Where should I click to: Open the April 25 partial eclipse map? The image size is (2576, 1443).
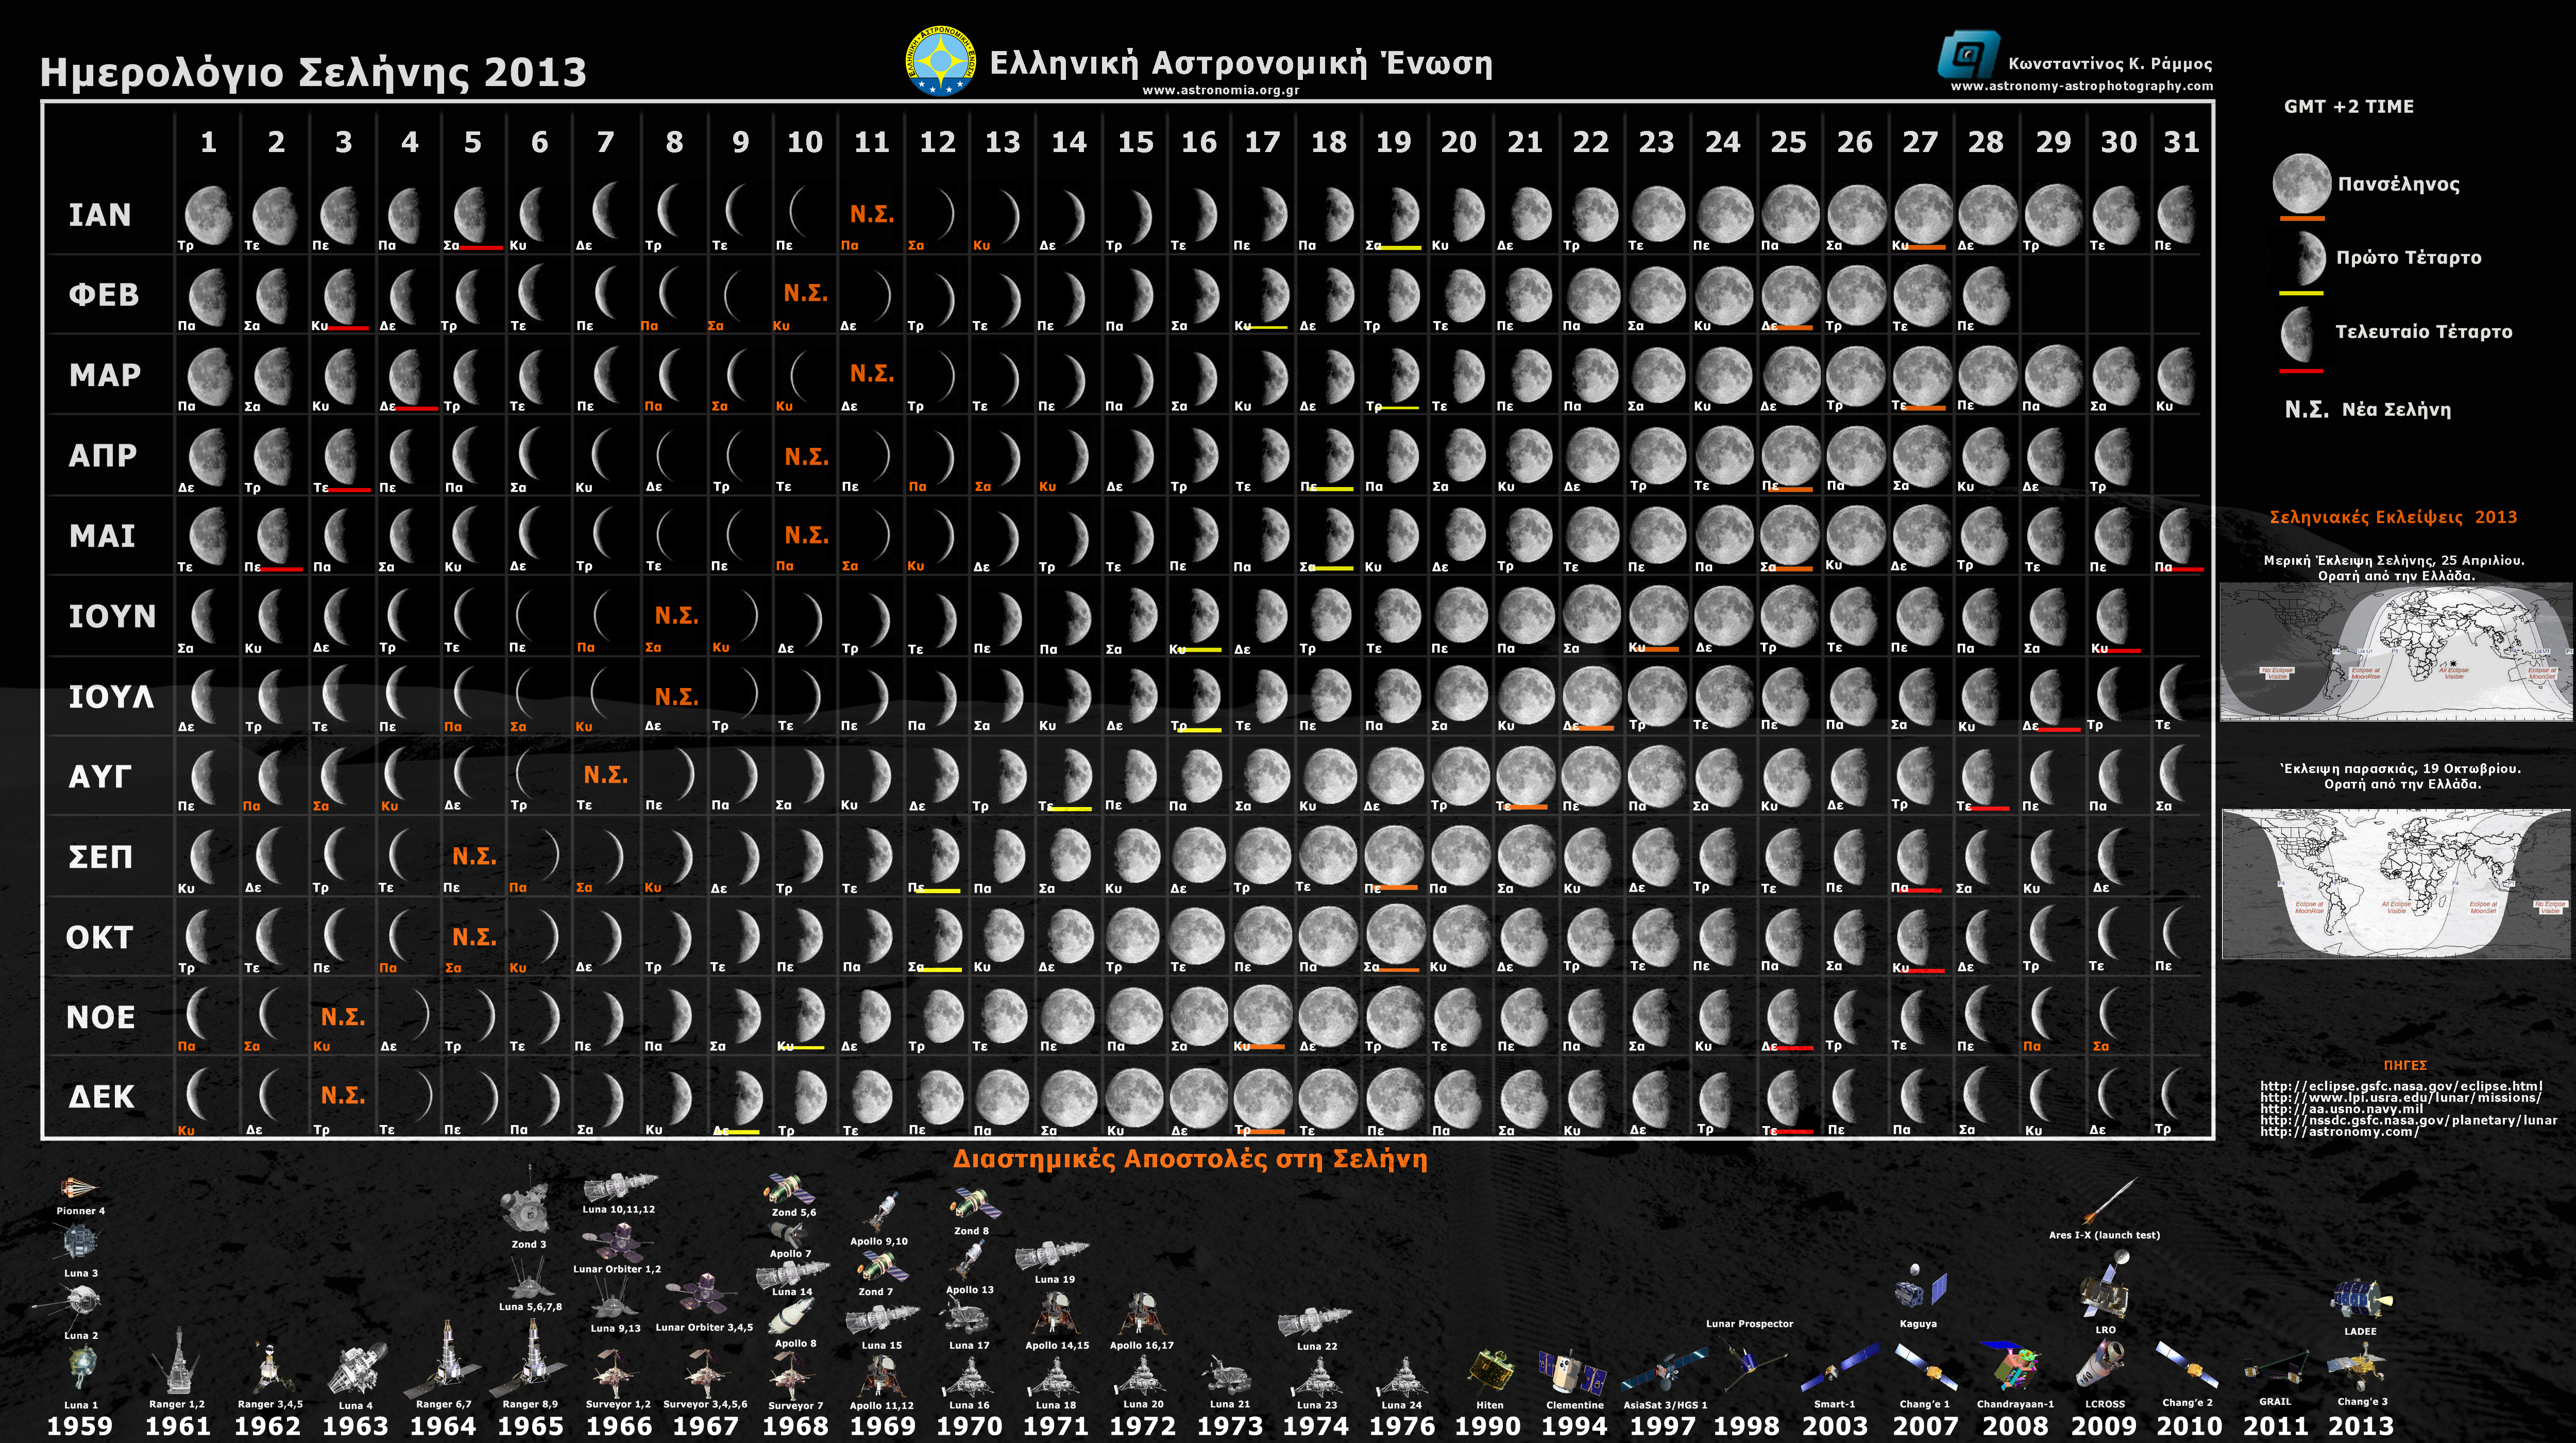click(x=2396, y=652)
